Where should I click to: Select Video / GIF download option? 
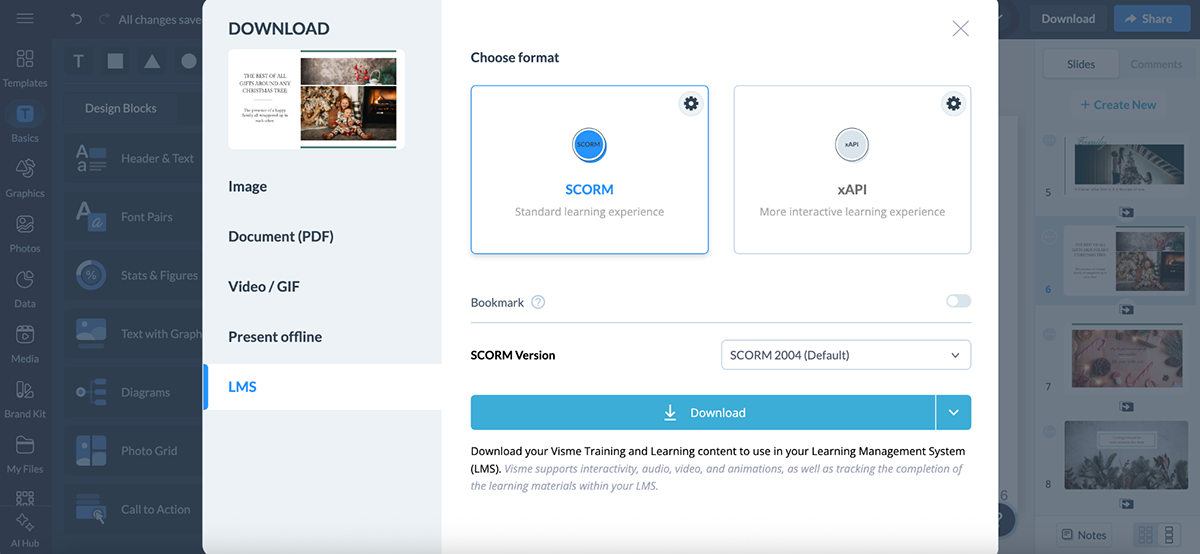coord(264,287)
